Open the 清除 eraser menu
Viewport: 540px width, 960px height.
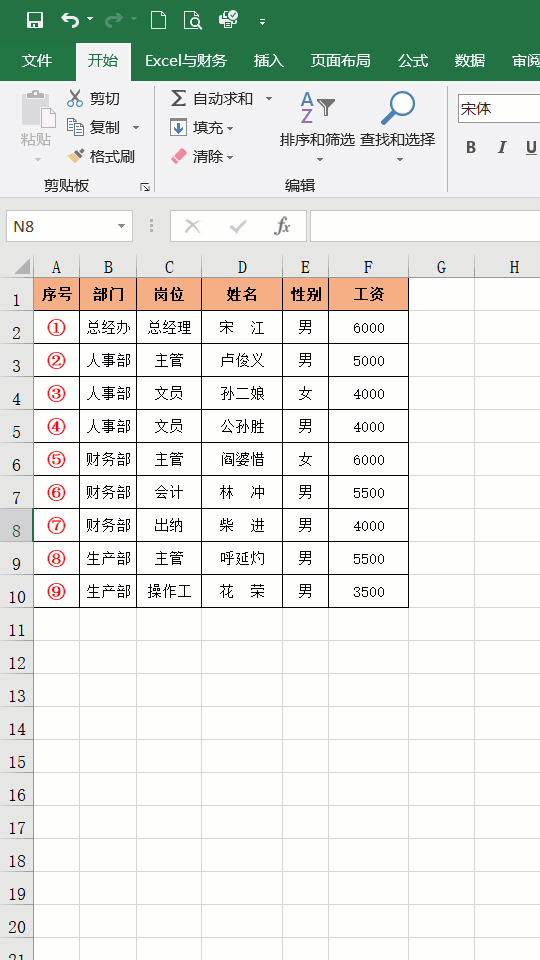click(x=202, y=157)
